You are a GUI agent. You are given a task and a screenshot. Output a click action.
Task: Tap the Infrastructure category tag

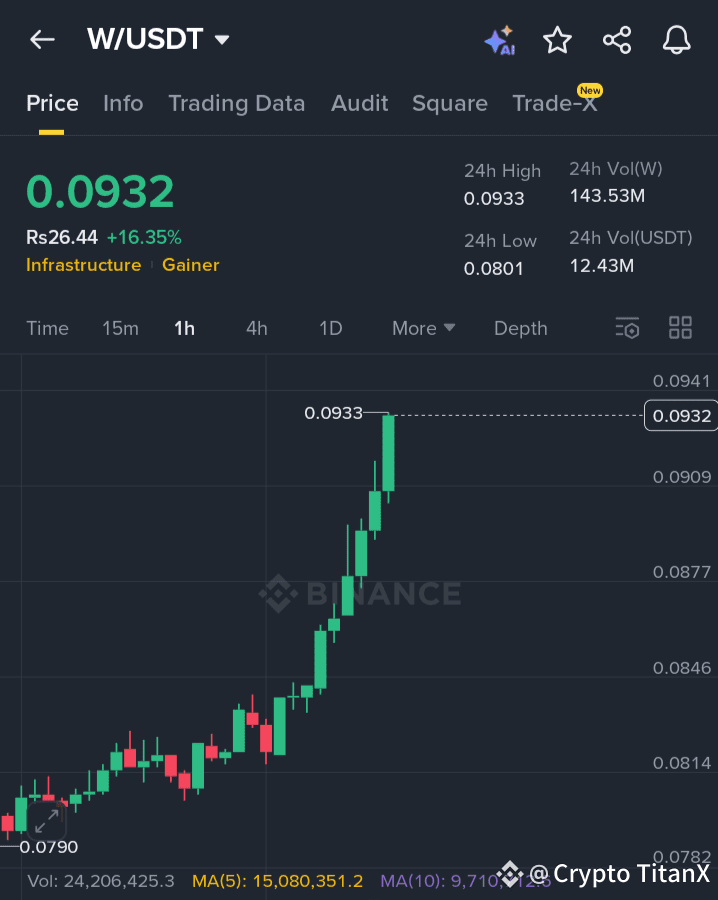pyautogui.click(x=84, y=265)
